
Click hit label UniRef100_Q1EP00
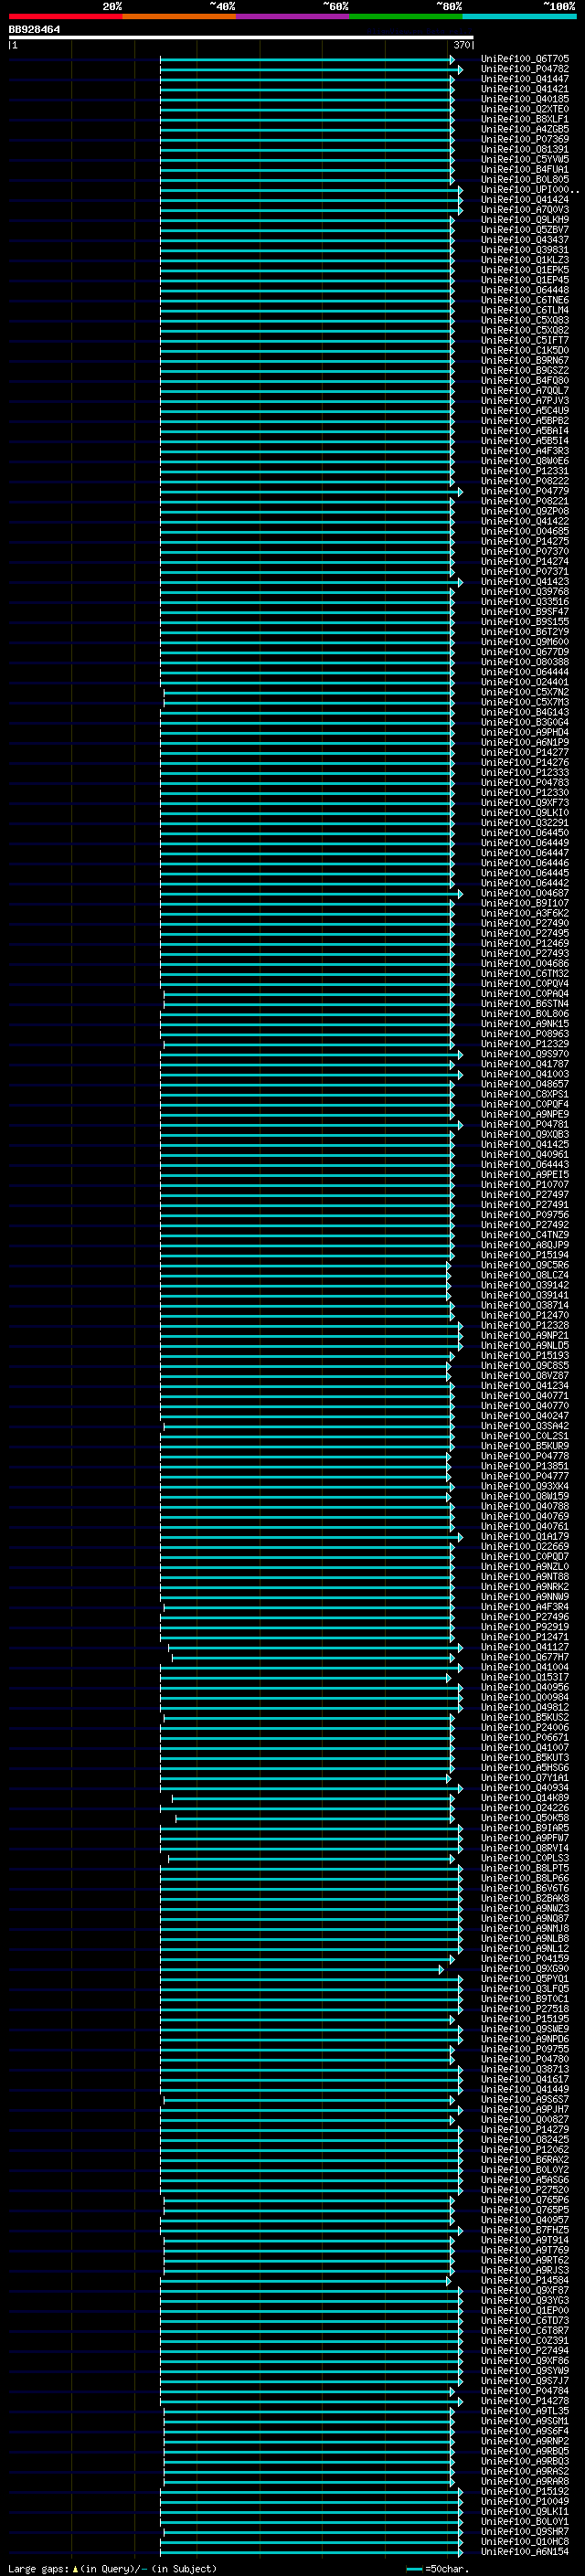[x=525, y=2310]
